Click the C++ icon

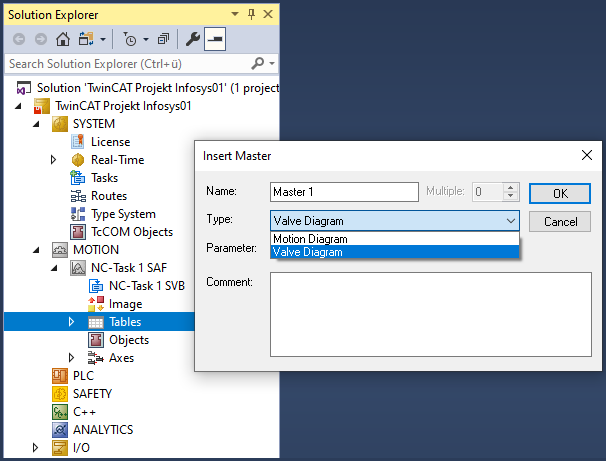(60, 412)
